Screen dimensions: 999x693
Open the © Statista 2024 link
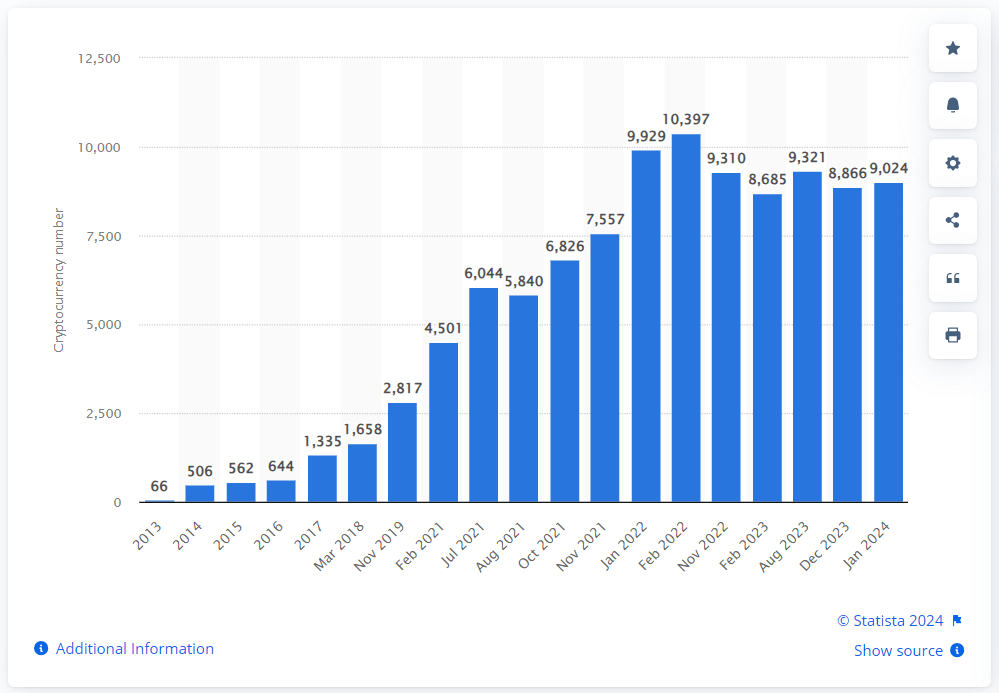click(890, 621)
